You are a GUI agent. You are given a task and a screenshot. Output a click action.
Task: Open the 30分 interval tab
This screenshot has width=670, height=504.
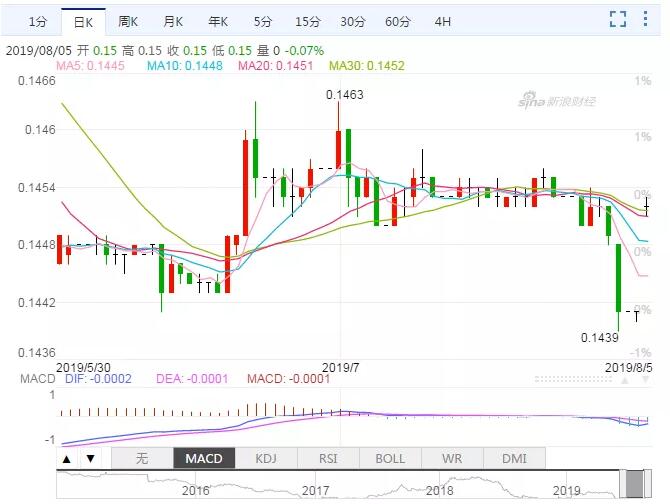point(353,21)
